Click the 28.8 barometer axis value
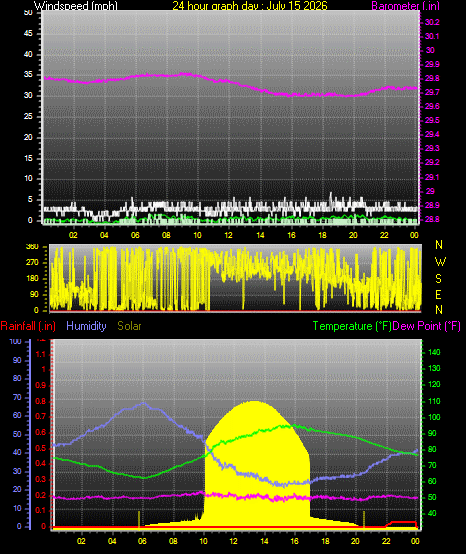The width and height of the screenshot is (466, 554). coord(432,219)
